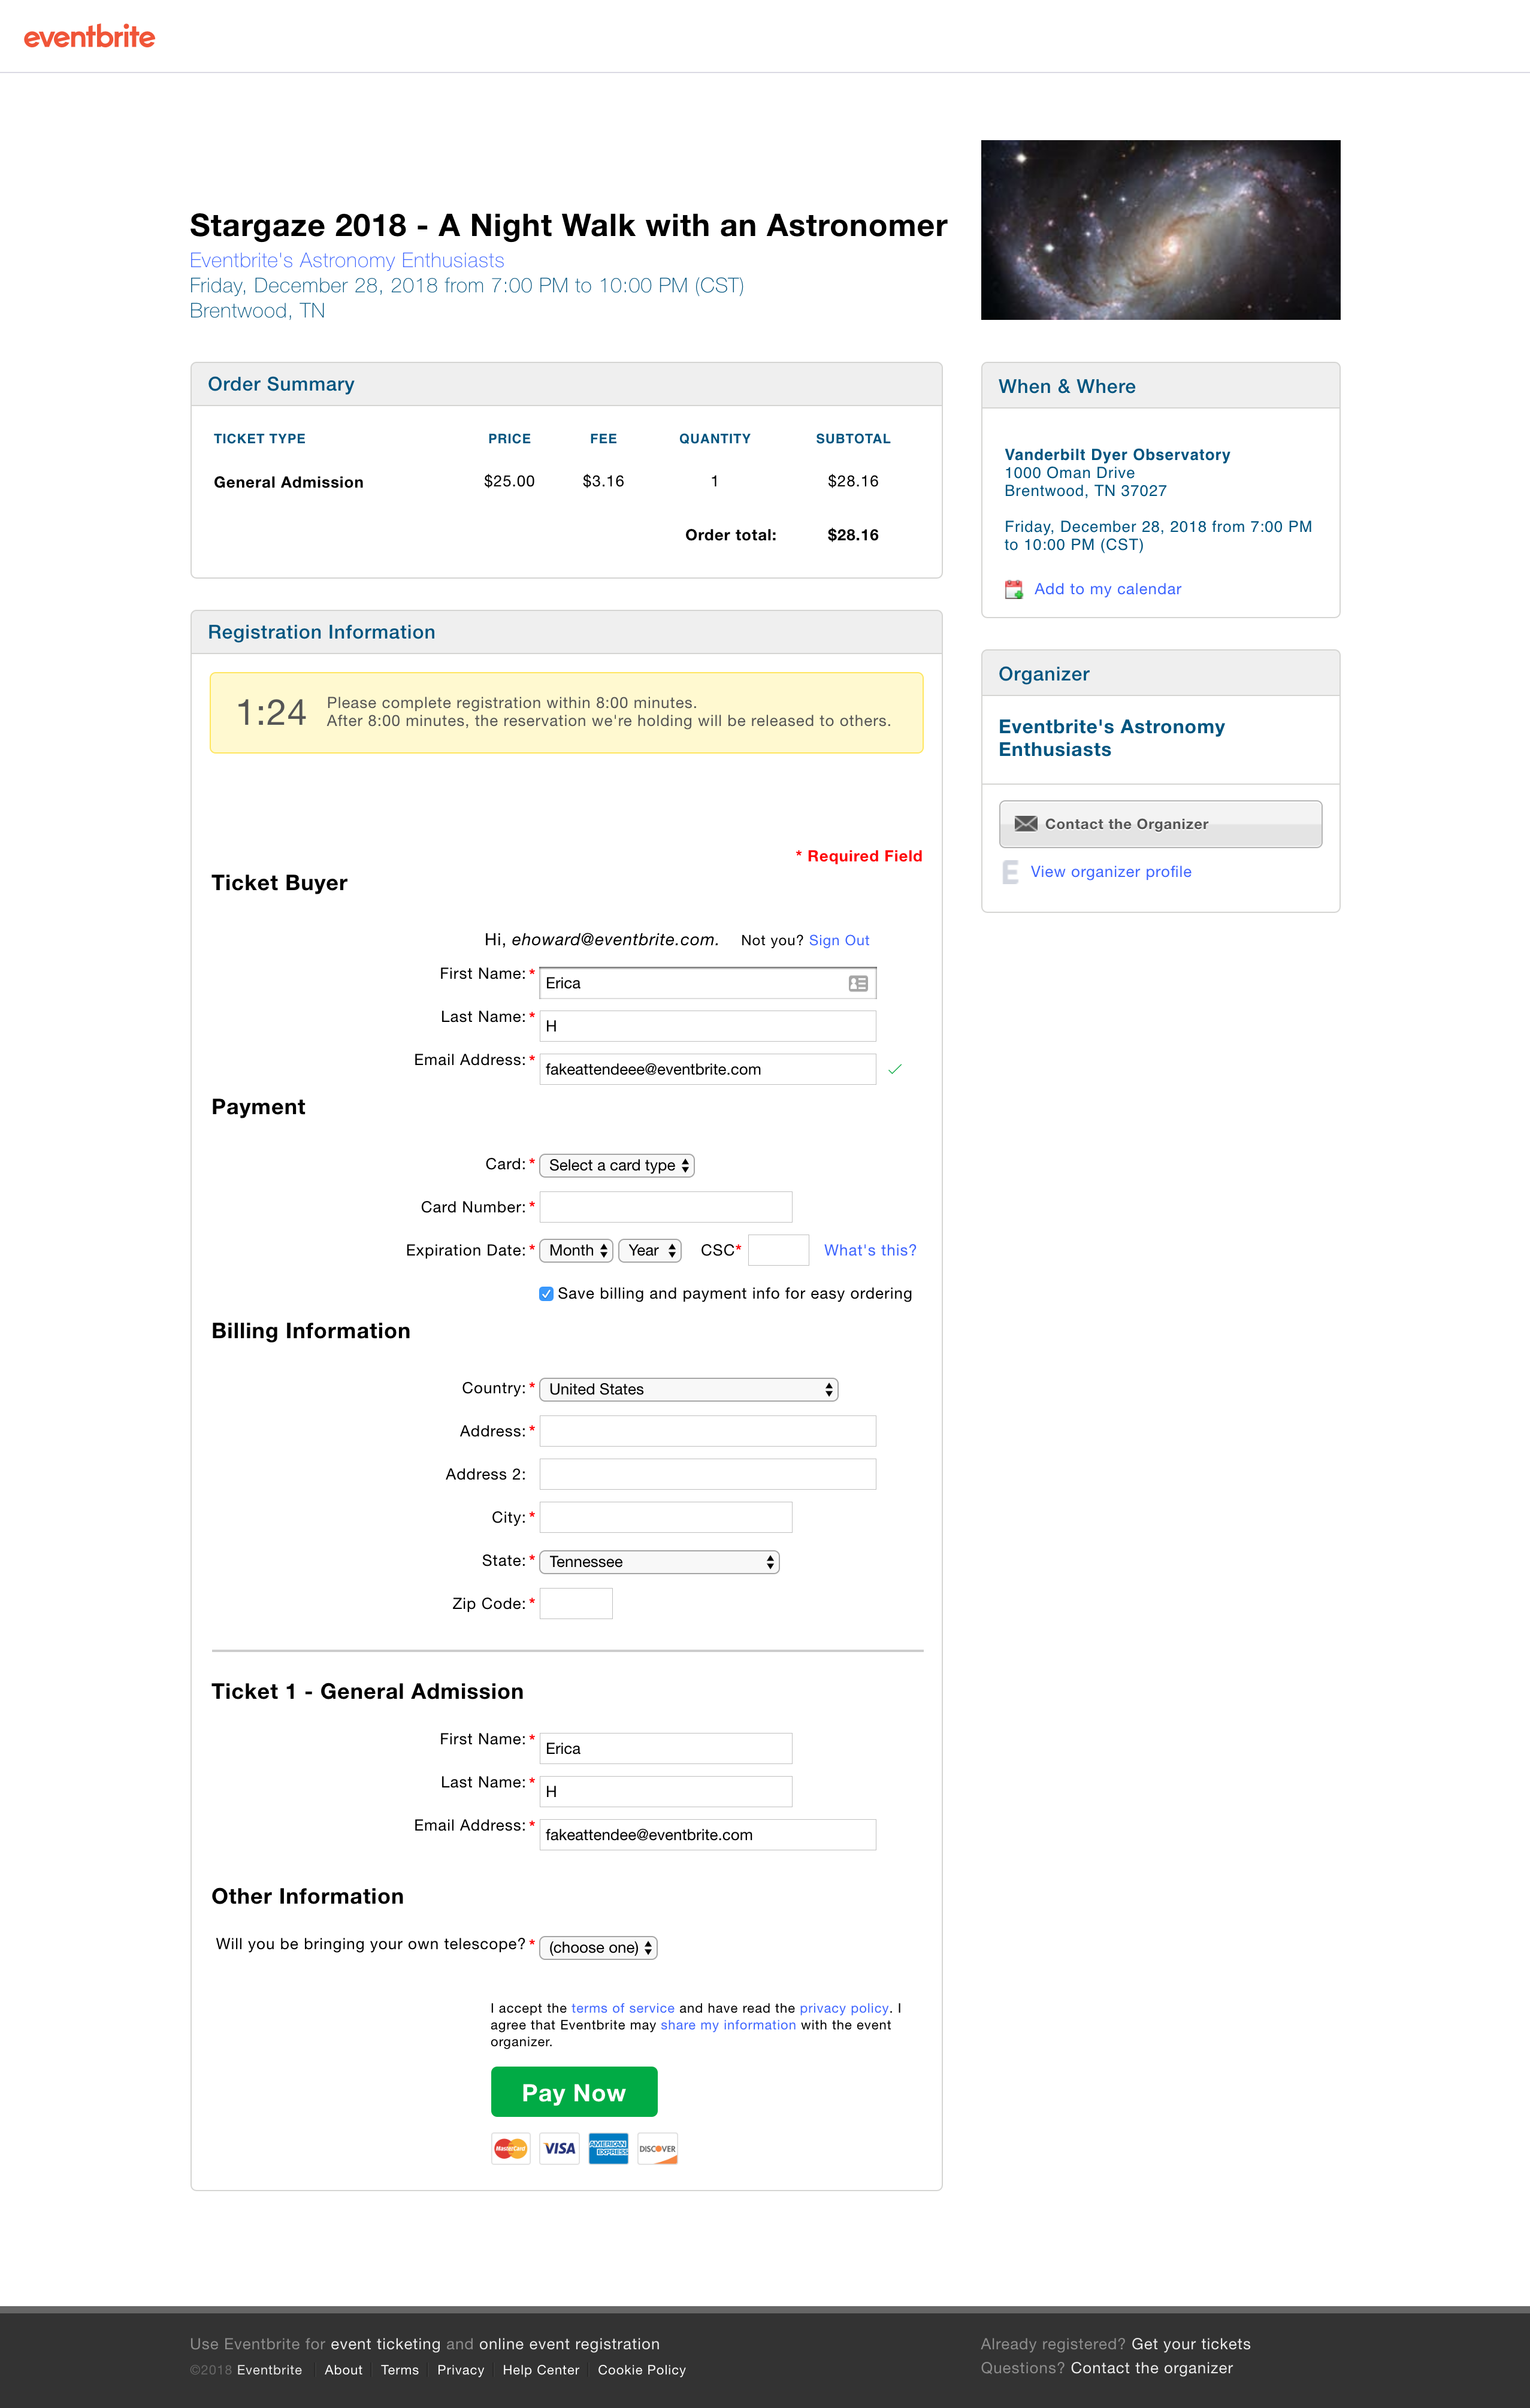Click the Cookie Policy footer link
Image resolution: width=1530 pixels, height=2408 pixels.
click(x=642, y=2370)
